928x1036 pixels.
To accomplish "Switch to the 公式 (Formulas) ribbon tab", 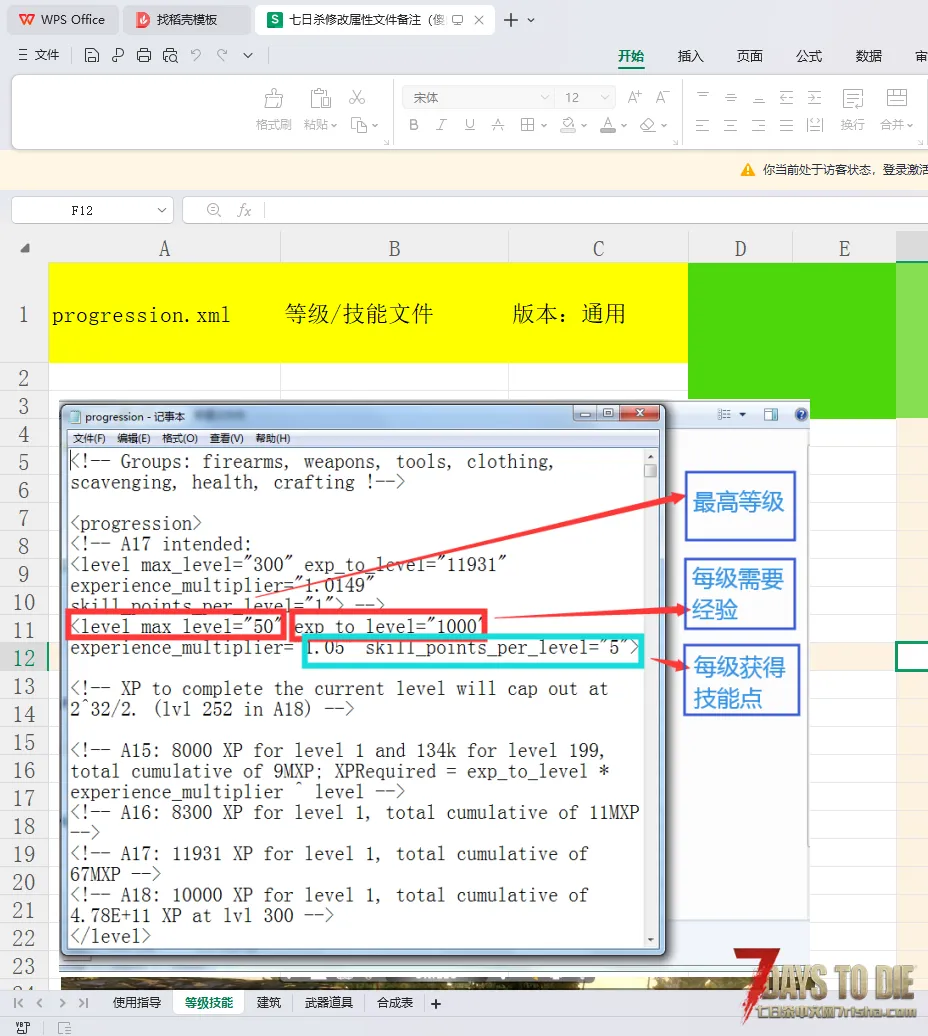I will pyautogui.click(x=809, y=56).
